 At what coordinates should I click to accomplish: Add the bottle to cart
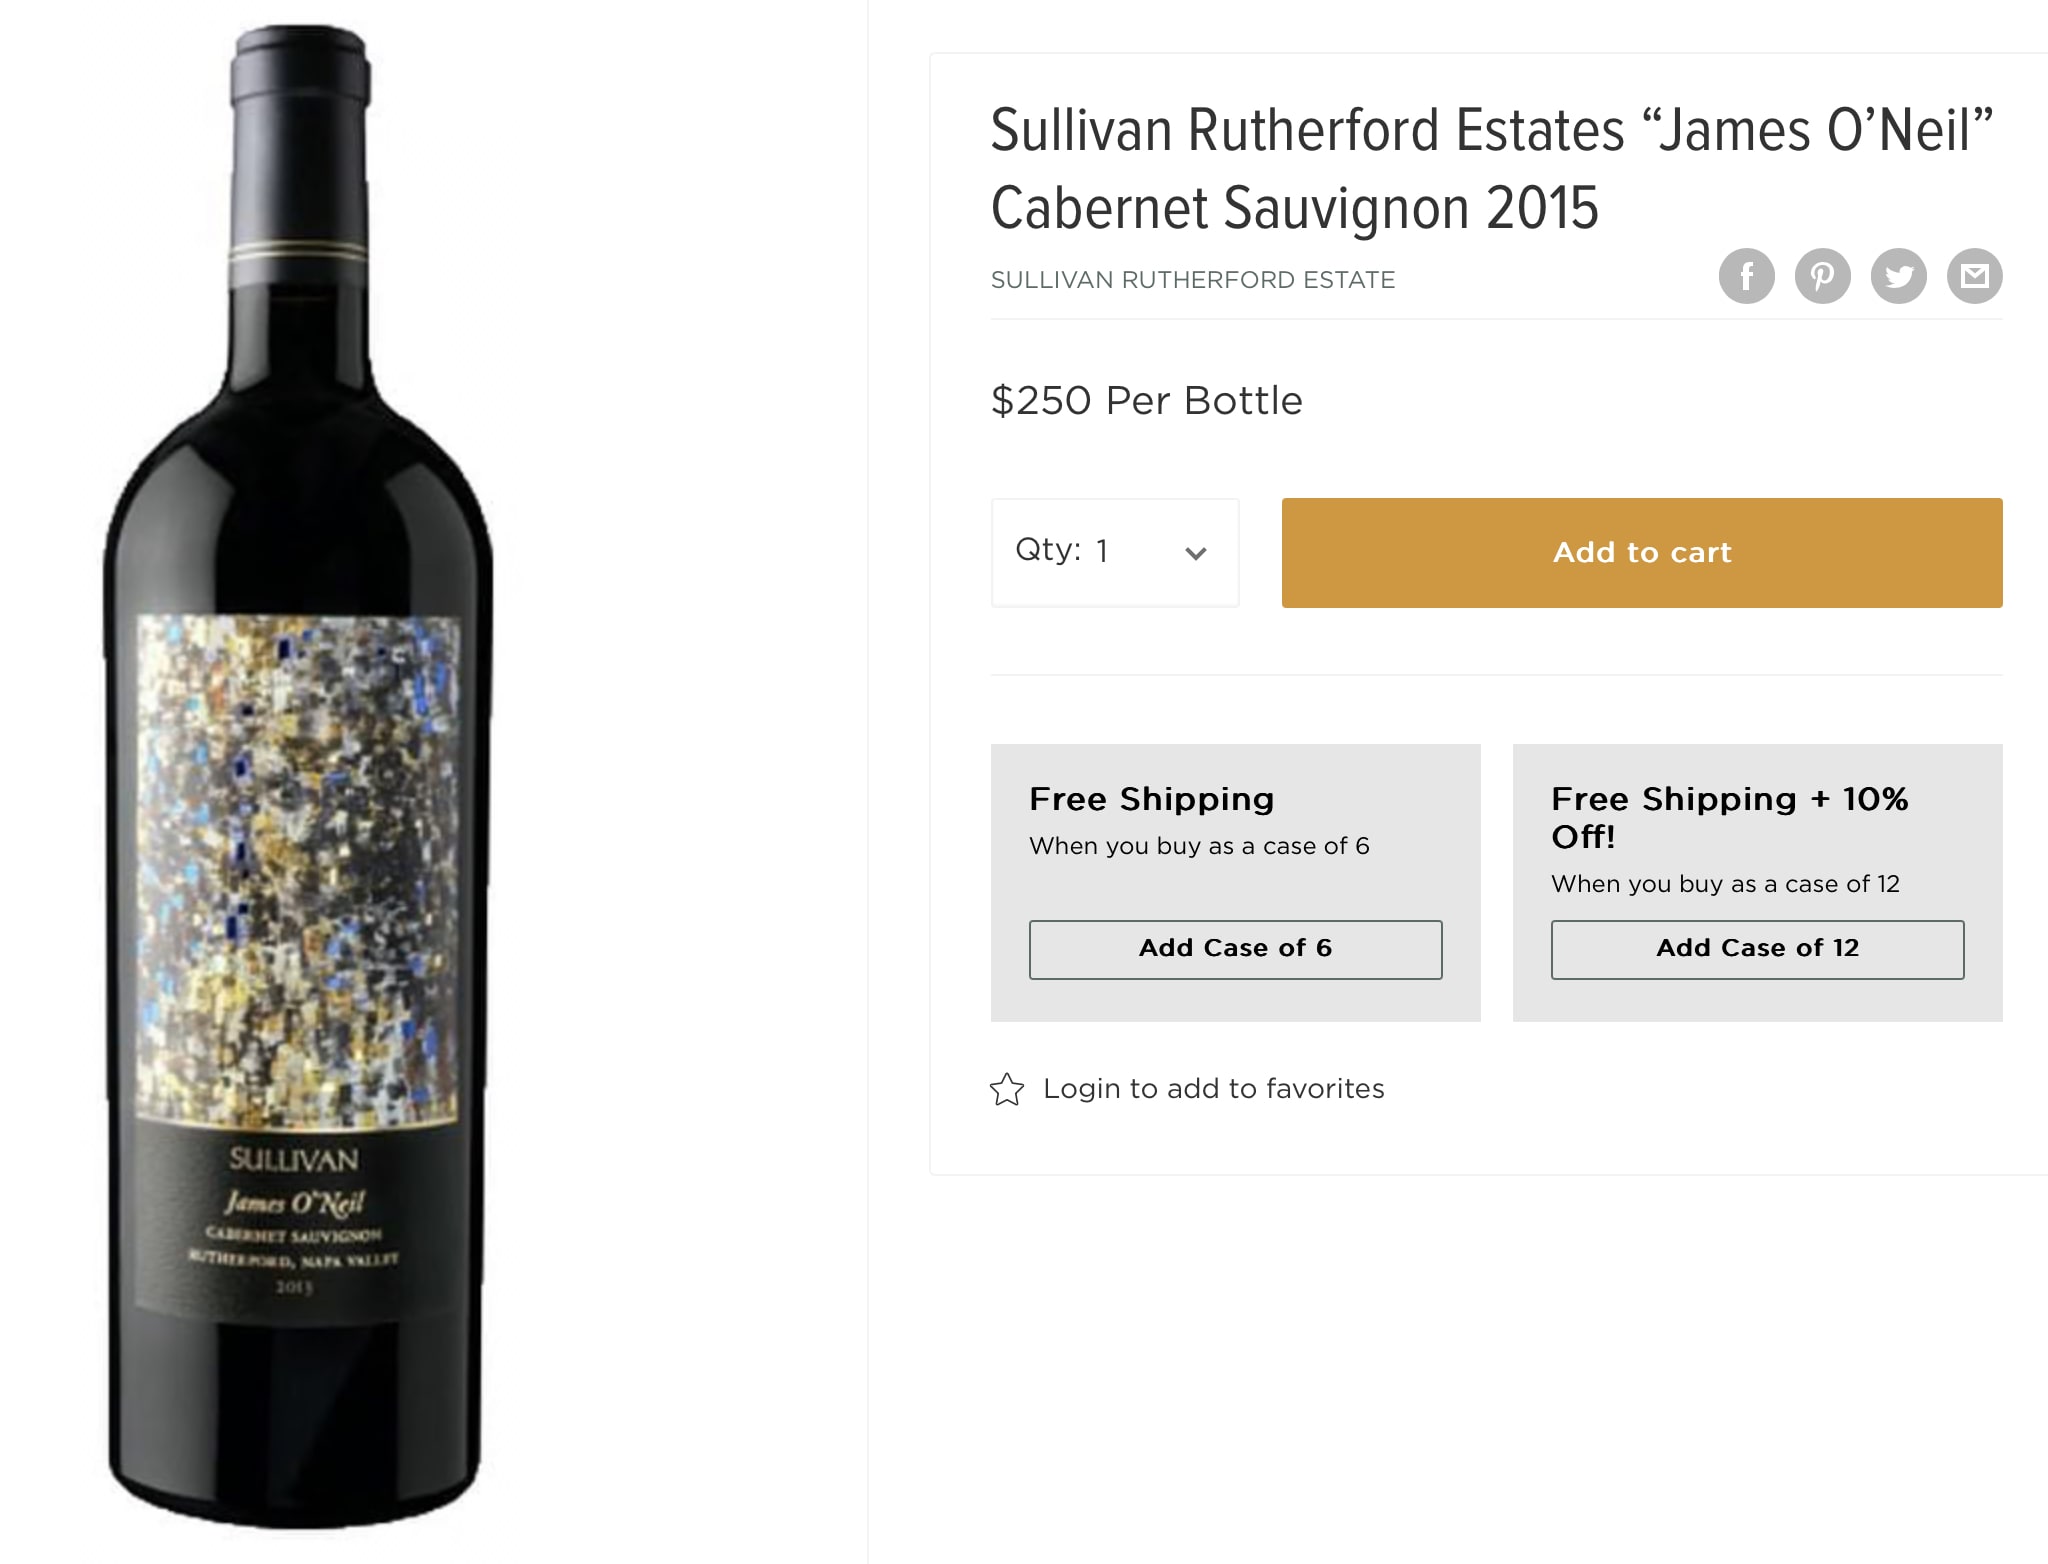point(1642,552)
